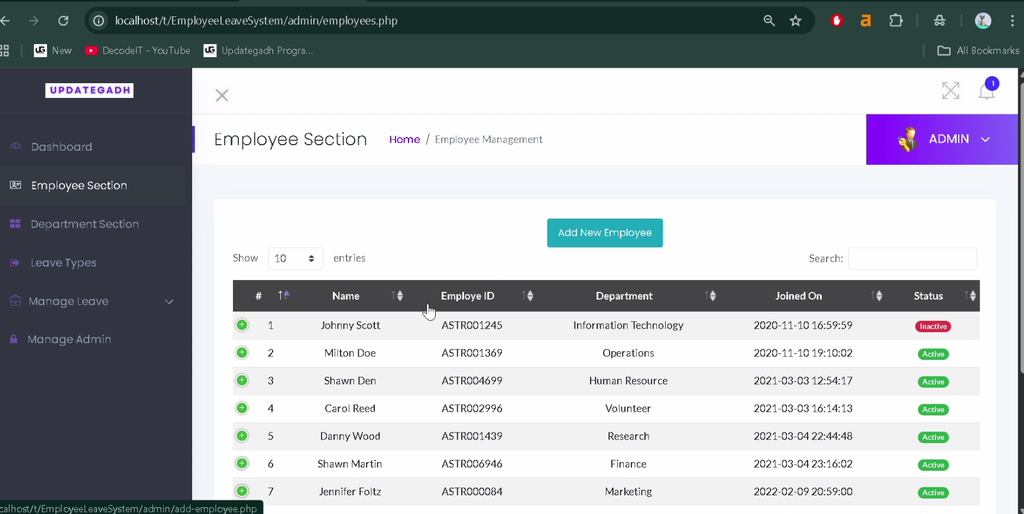Viewport: 1024px width, 514px height.
Task: Reload the page with the browser refresh icon
Action: tap(63, 21)
